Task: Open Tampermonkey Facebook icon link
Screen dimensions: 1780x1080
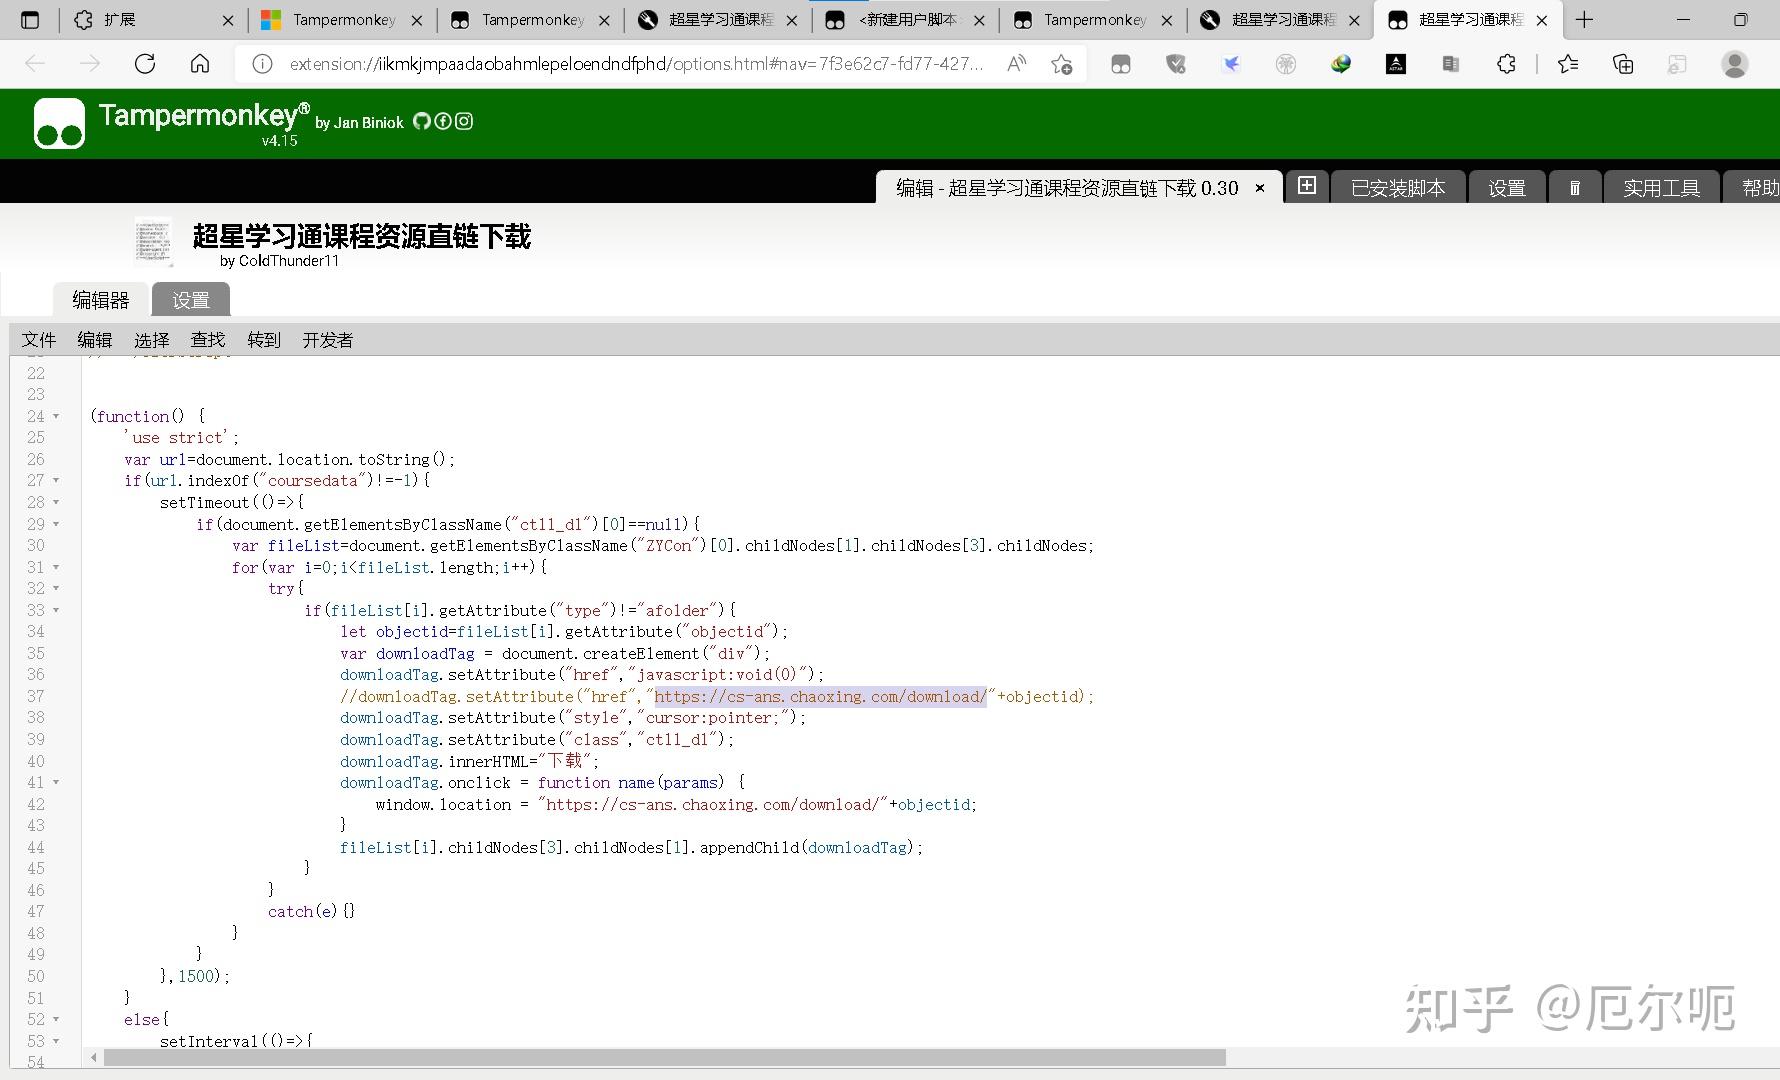Action: 442,121
